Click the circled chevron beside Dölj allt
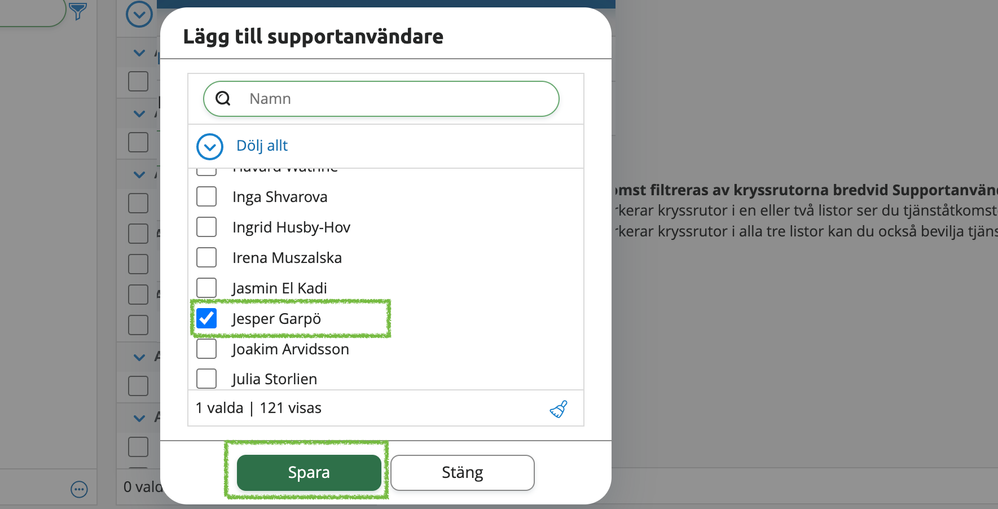This screenshot has height=509, width=998. tap(209, 146)
